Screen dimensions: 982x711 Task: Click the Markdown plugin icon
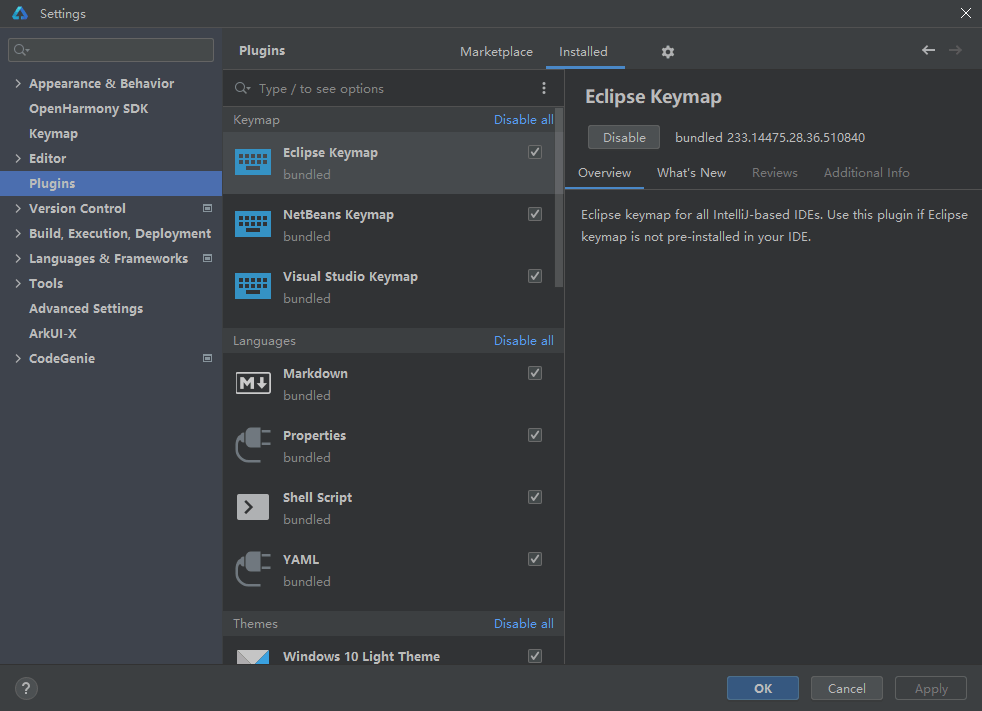[x=253, y=383]
